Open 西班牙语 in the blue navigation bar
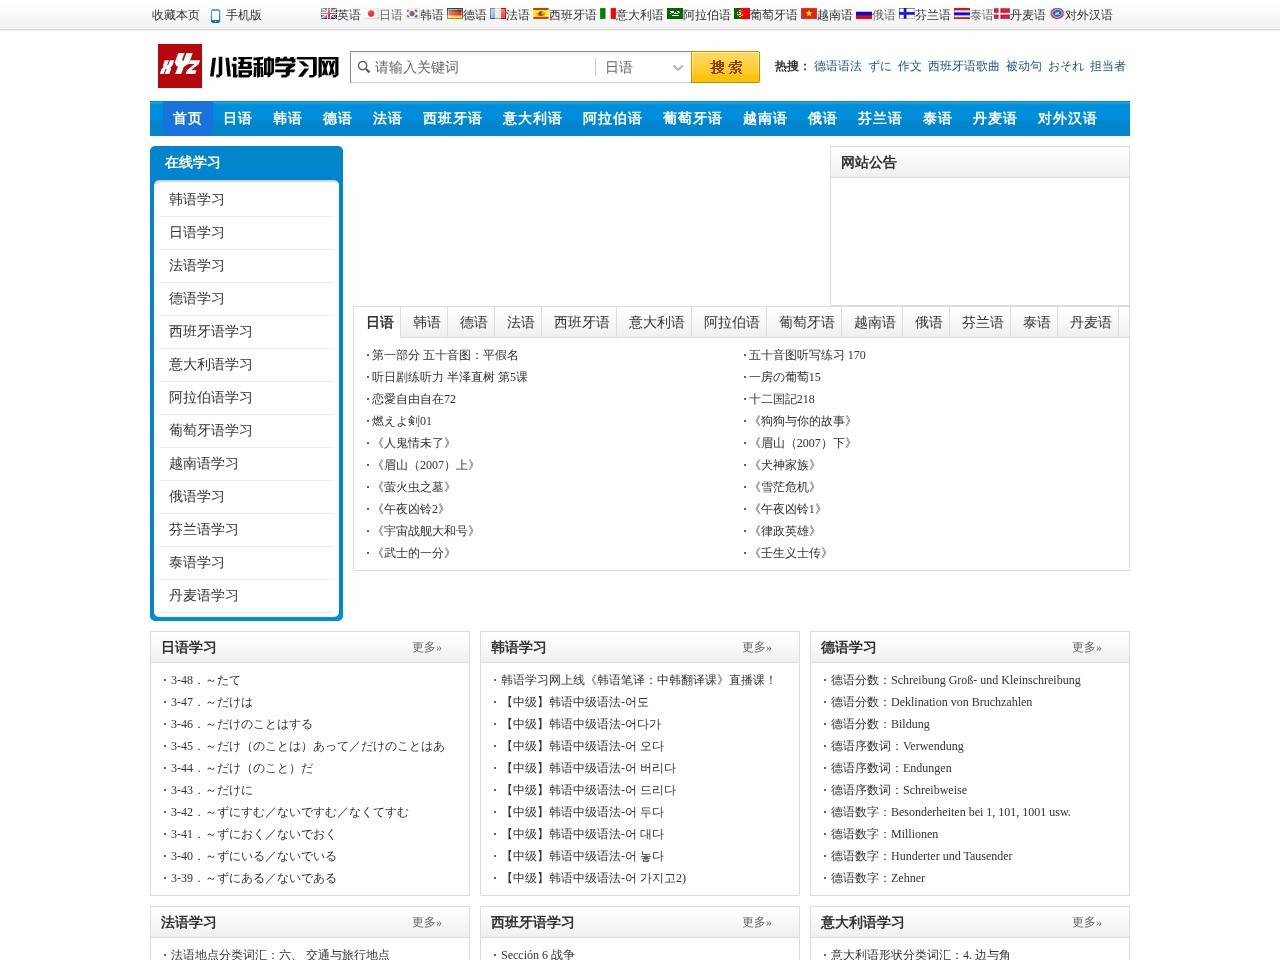Viewport: 1280px width, 960px height. pos(452,118)
